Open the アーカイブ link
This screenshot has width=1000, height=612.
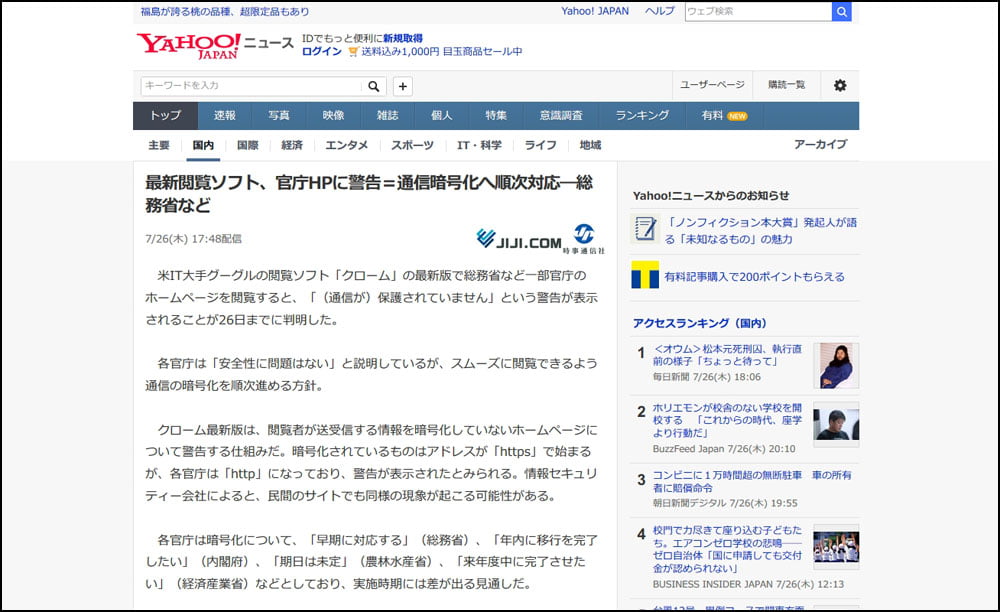click(x=820, y=145)
